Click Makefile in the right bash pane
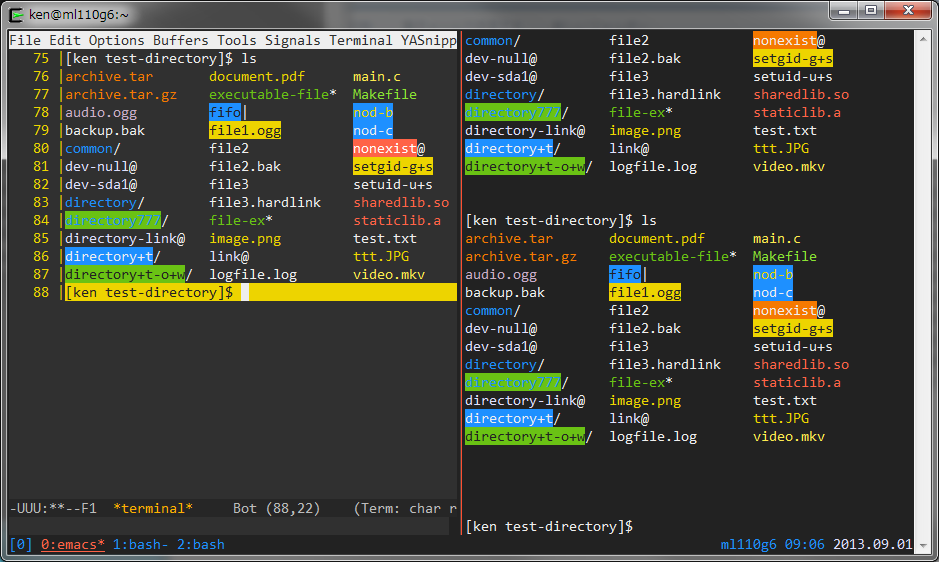The height and width of the screenshot is (562, 939). [x=784, y=256]
